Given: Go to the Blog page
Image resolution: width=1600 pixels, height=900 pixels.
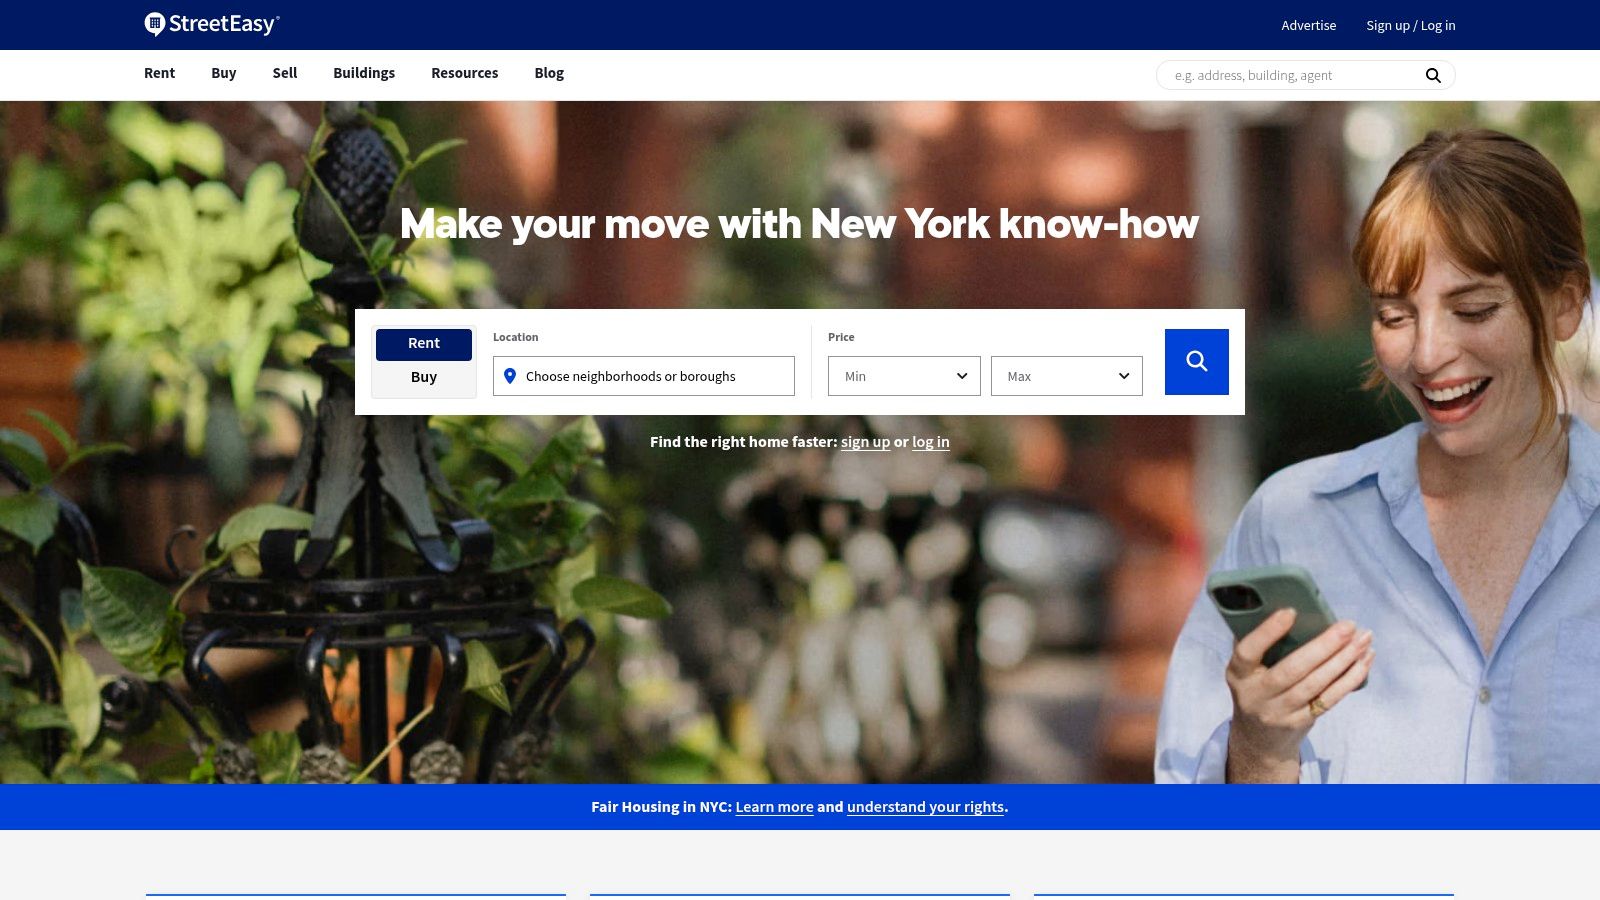Looking at the screenshot, I should click(549, 73).
